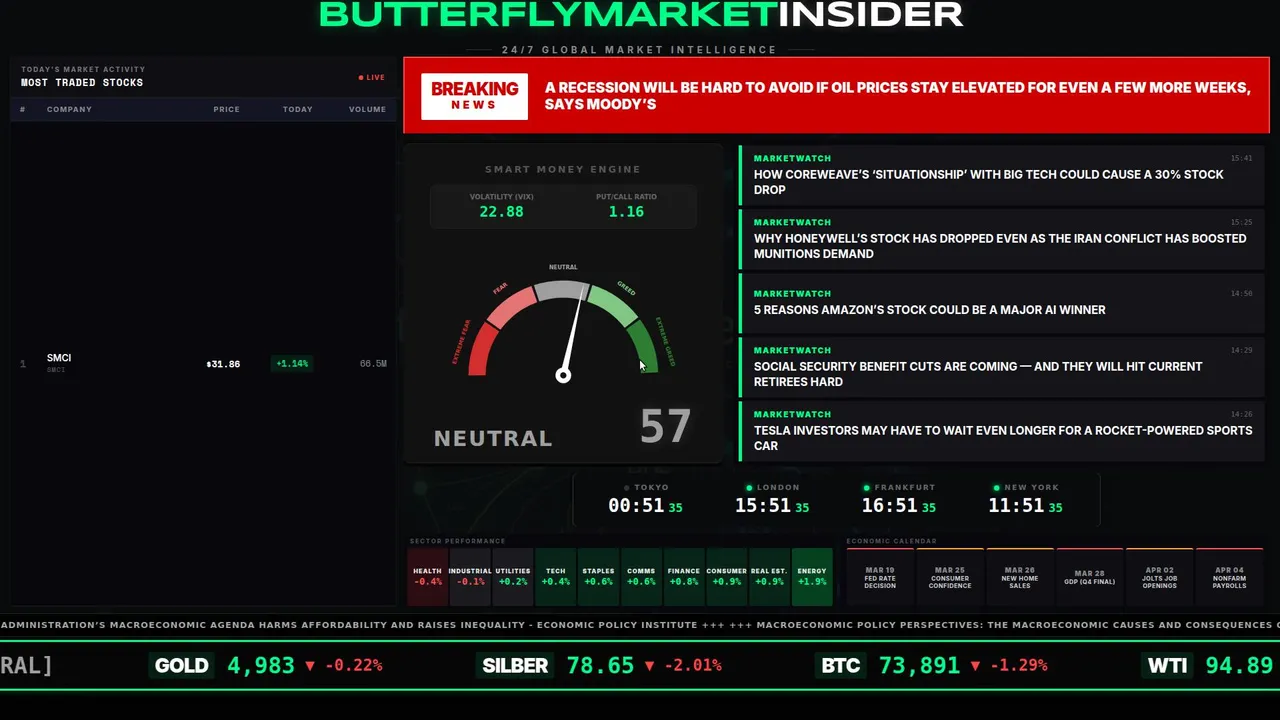Select the FINANCE sector tile
The image size is (1280, 720).
coord(684,577)
